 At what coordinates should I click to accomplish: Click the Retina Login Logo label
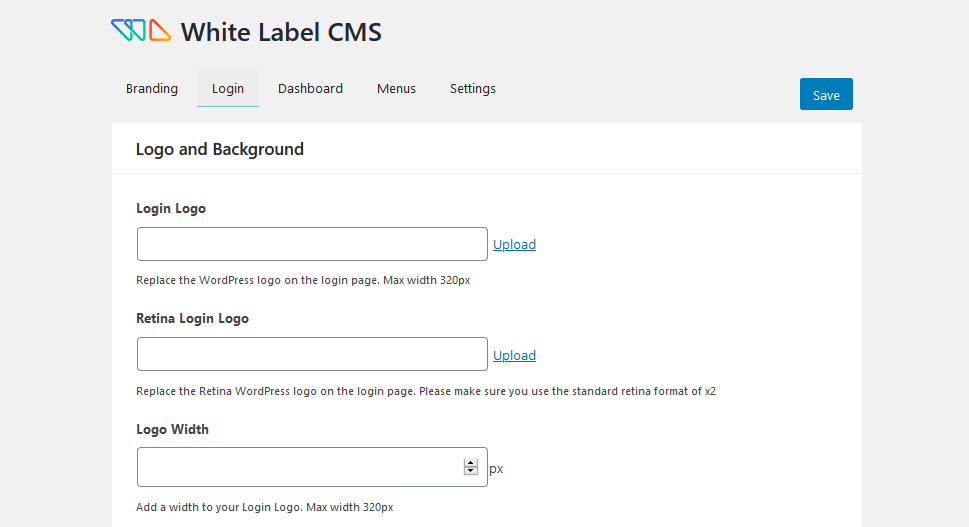192,319
